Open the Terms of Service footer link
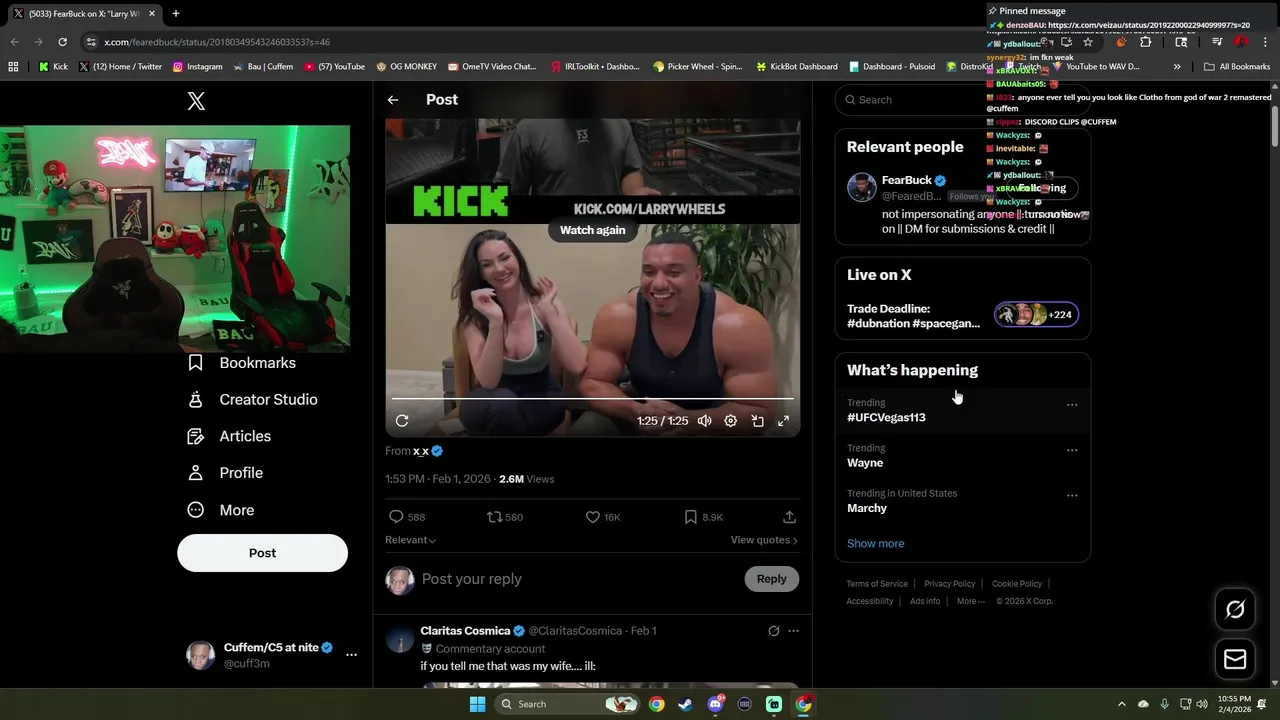Viewport: 1280px width, 720px height. tap(877, 584)
